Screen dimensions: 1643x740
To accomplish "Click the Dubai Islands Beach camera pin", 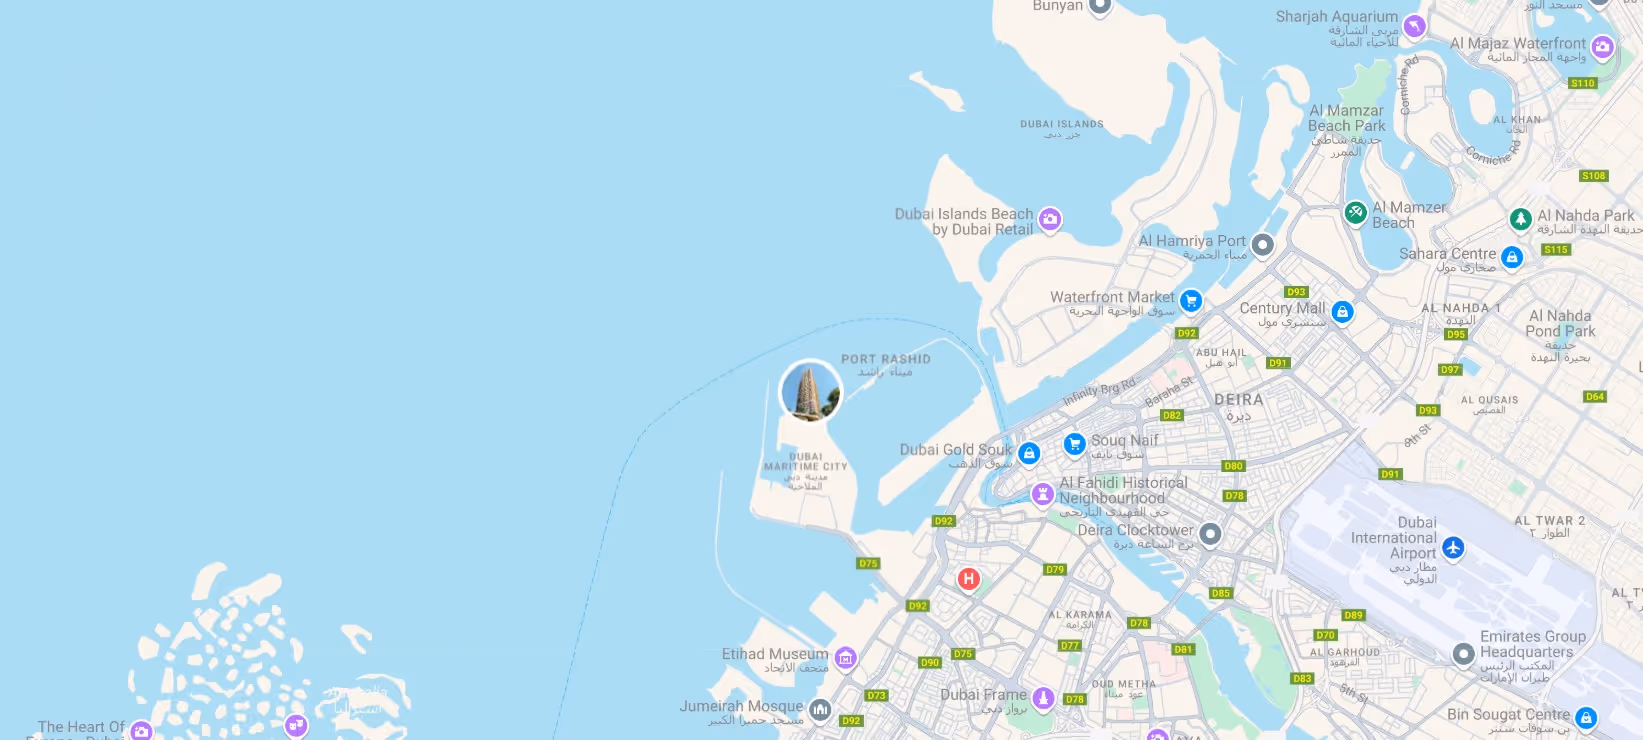I will tap(1050, 219).
